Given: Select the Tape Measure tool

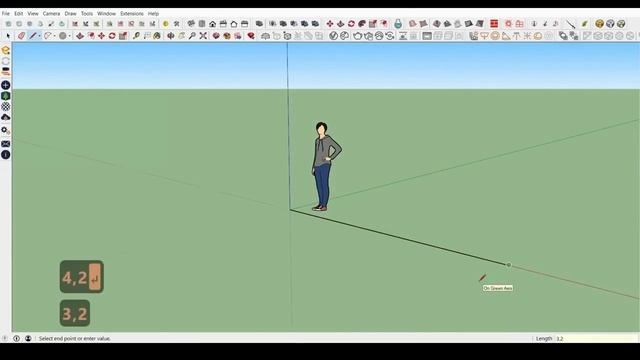Looking at the screenshot, I should [x=136, y=36].
